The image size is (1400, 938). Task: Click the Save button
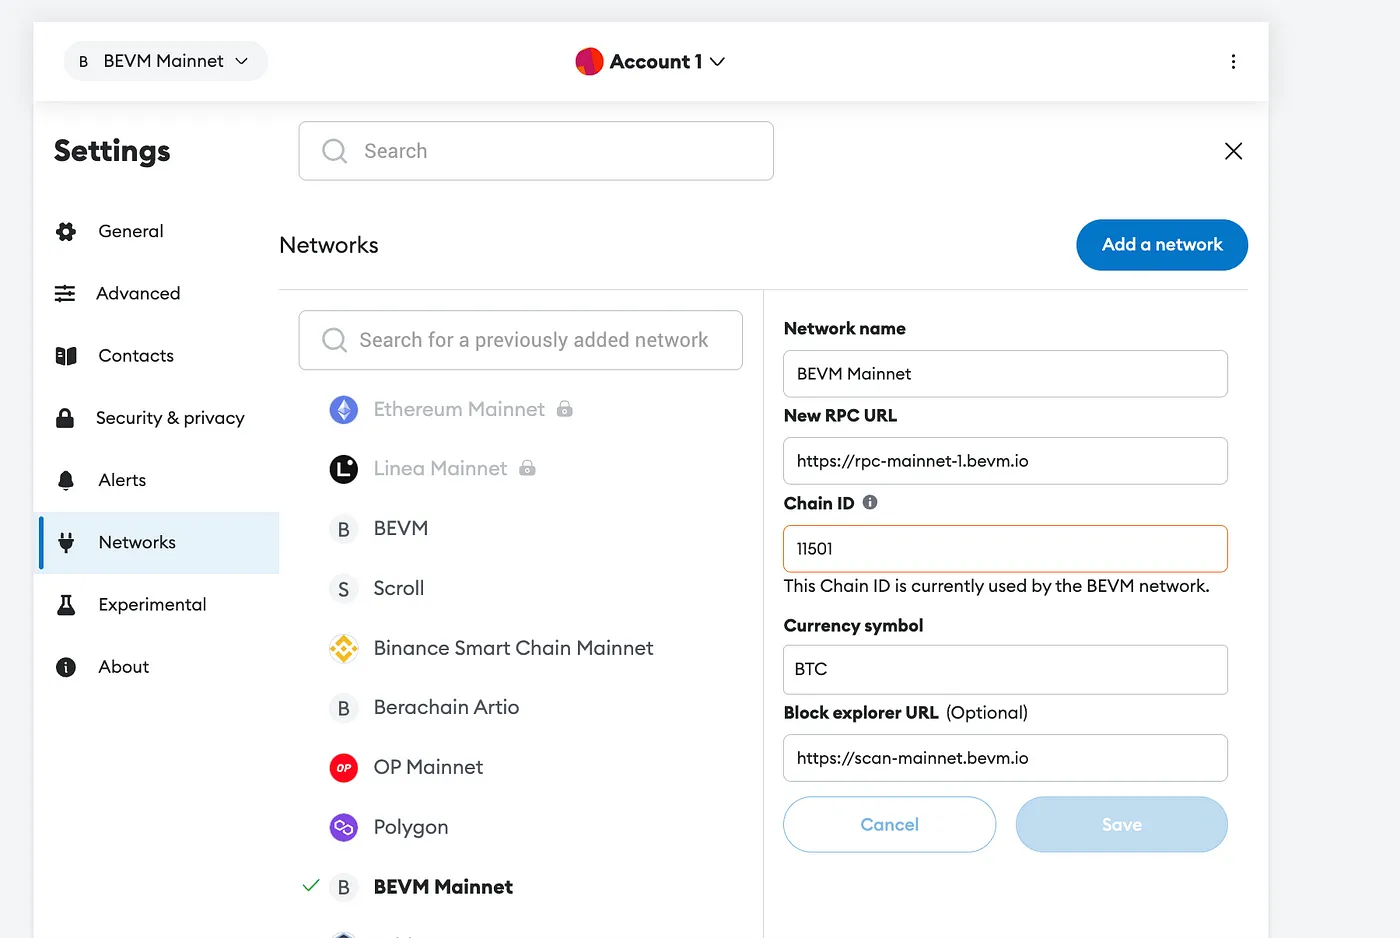pos(1121,825)
